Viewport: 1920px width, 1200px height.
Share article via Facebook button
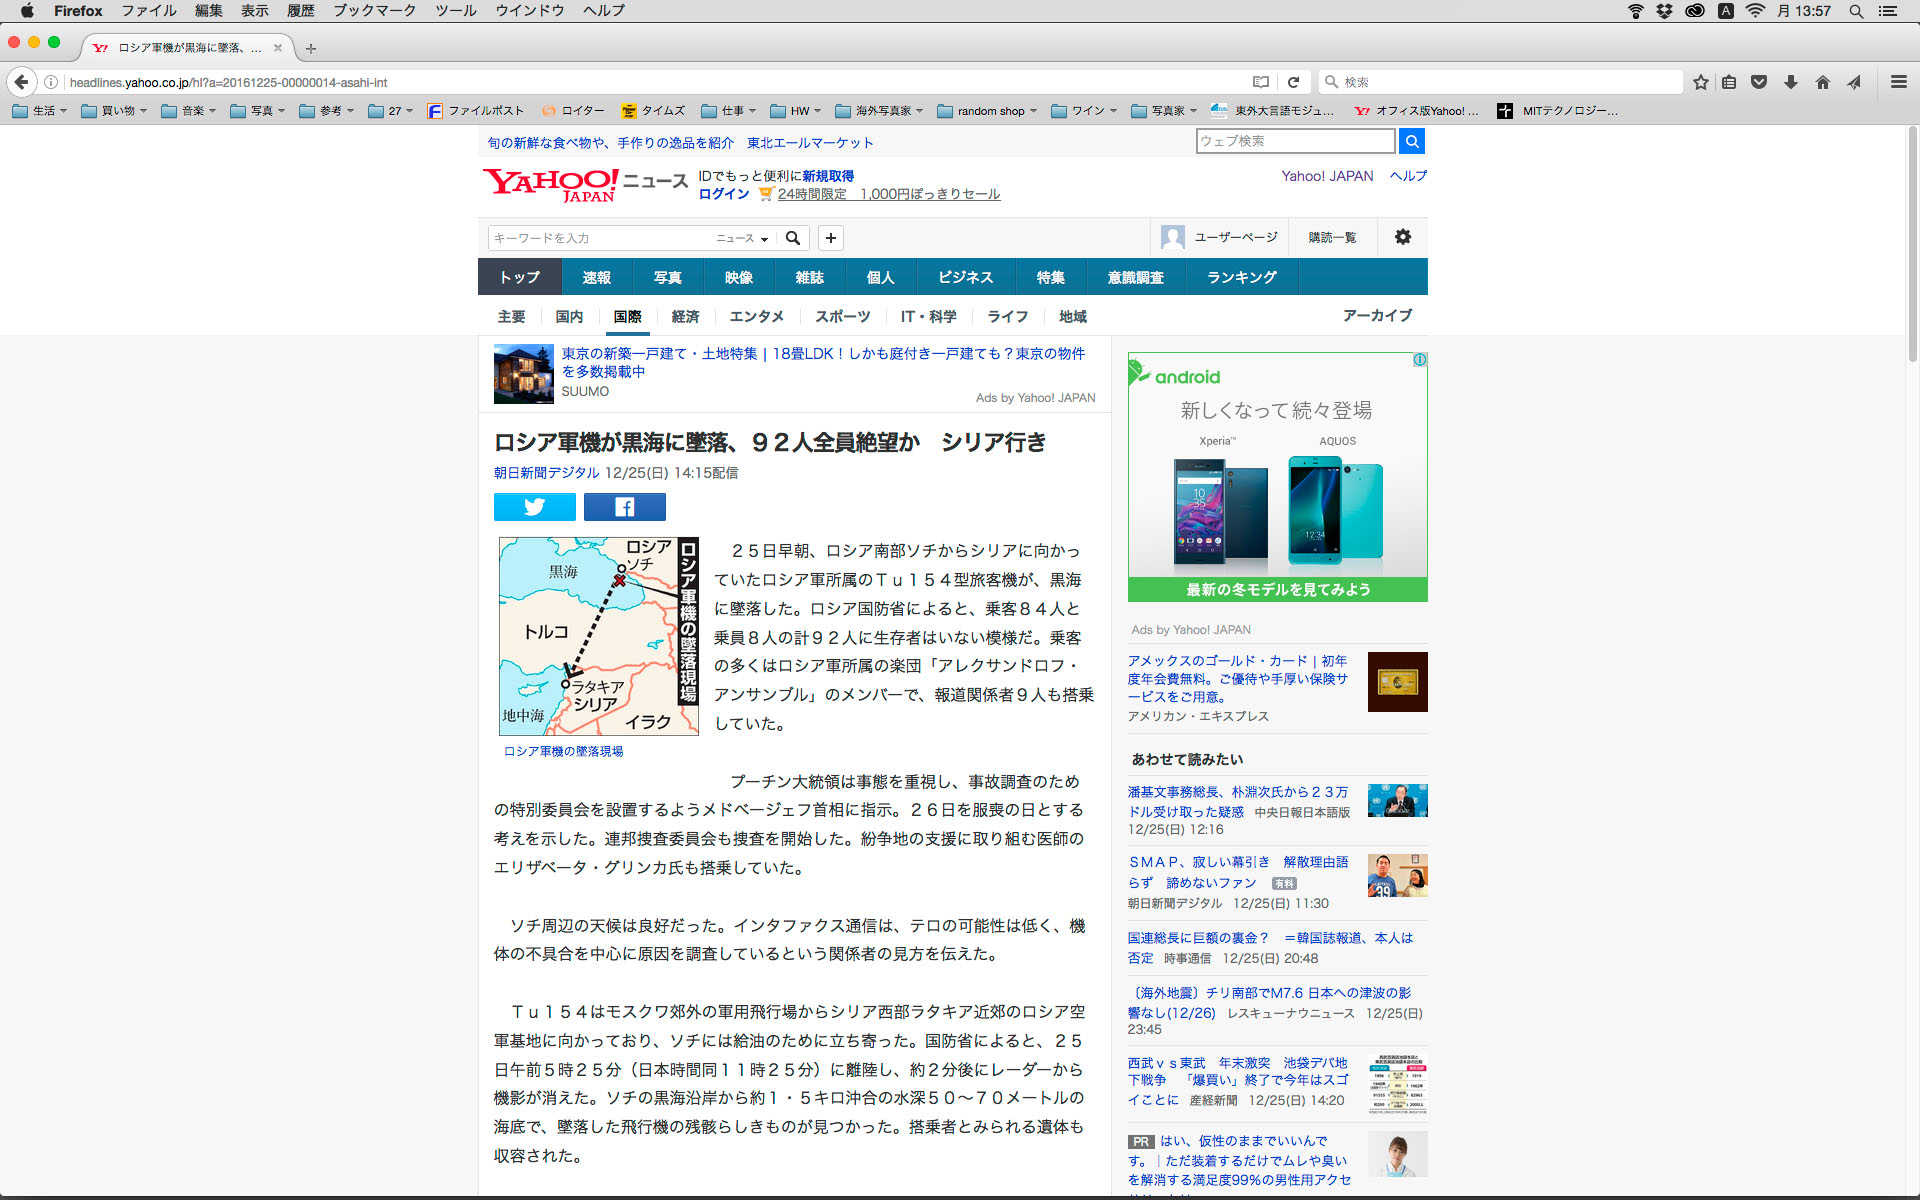[624, 507]
